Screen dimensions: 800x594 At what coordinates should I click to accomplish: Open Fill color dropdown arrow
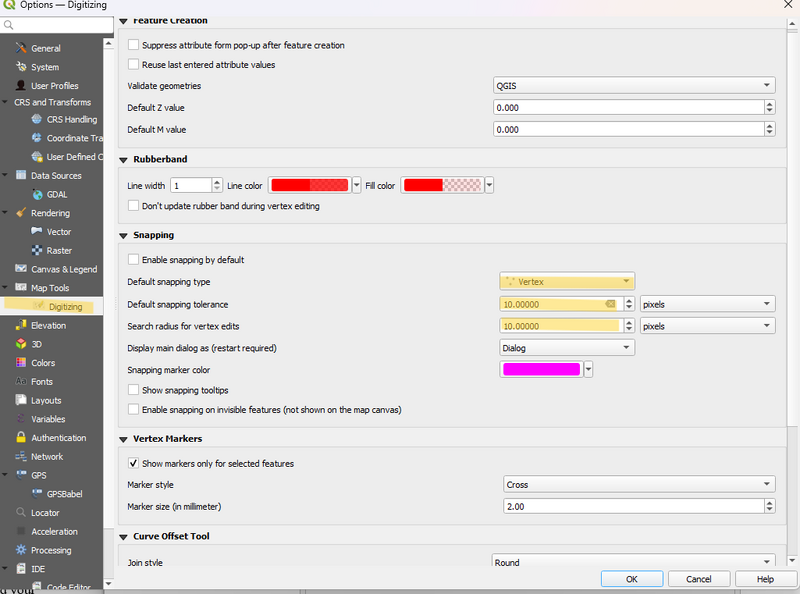tap(489, 185)
